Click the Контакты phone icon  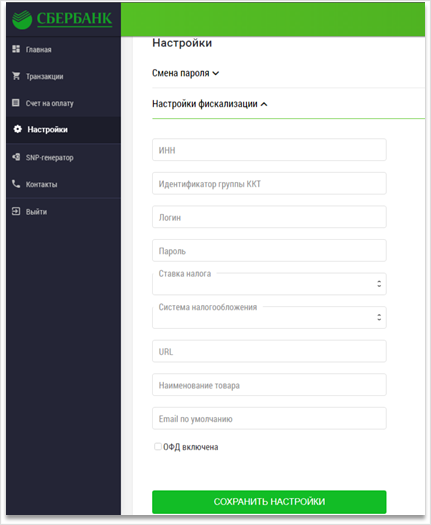[16, 184]
